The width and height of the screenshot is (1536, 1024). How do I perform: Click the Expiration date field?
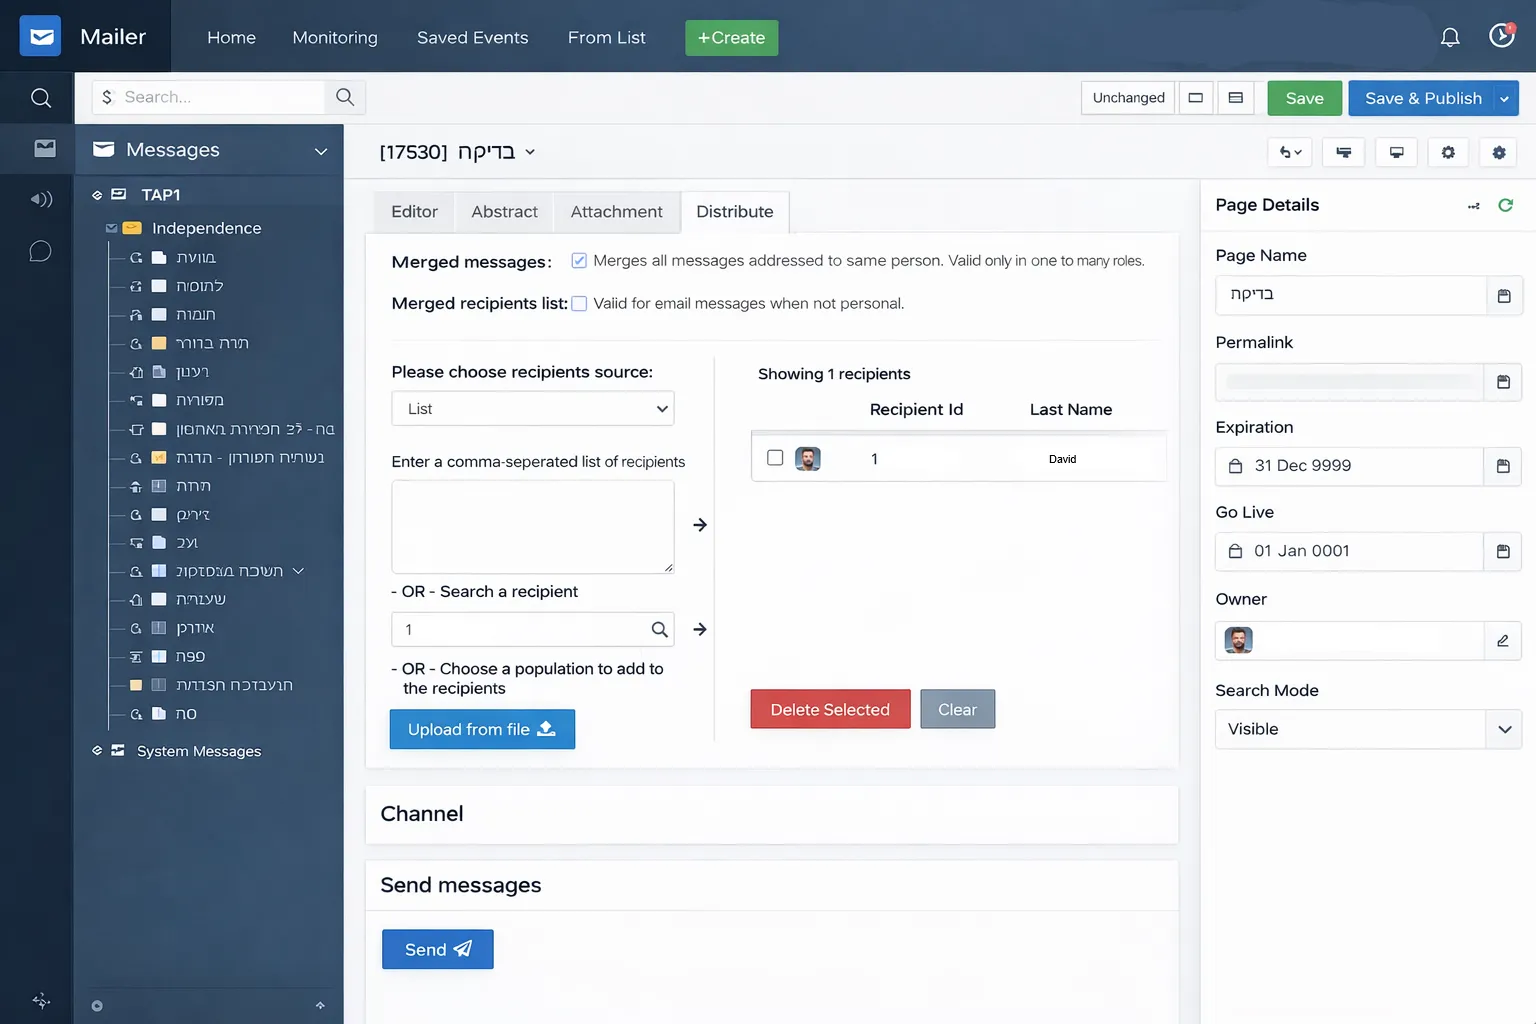click(x=1349, y=466)
